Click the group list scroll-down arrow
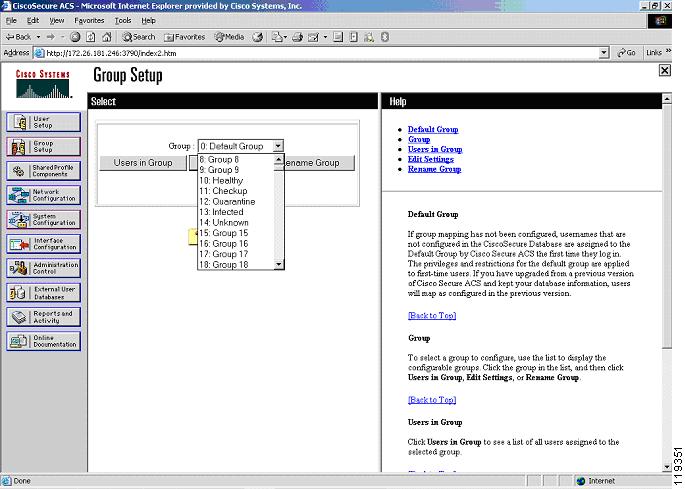685x489 pixels. tap(279, 264)
